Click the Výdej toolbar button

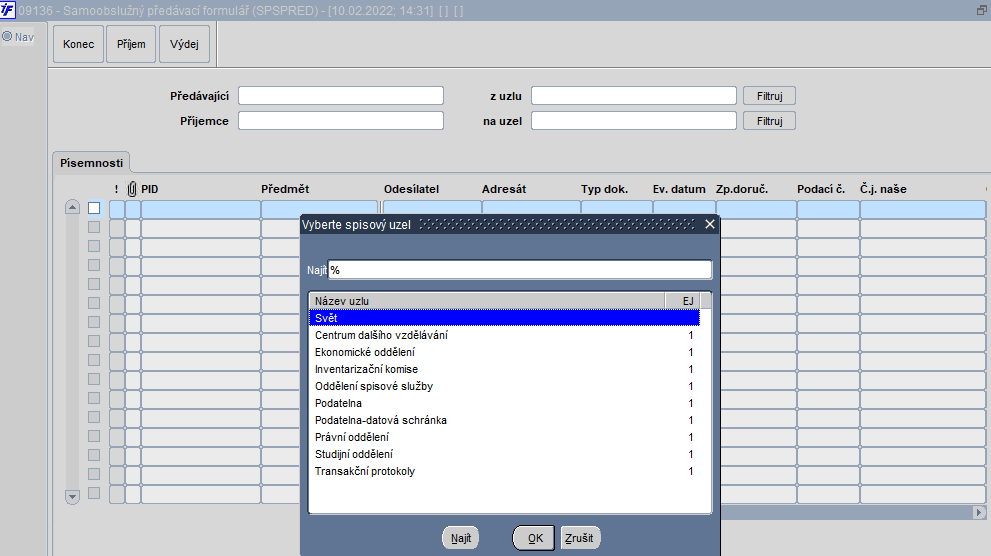185,44
